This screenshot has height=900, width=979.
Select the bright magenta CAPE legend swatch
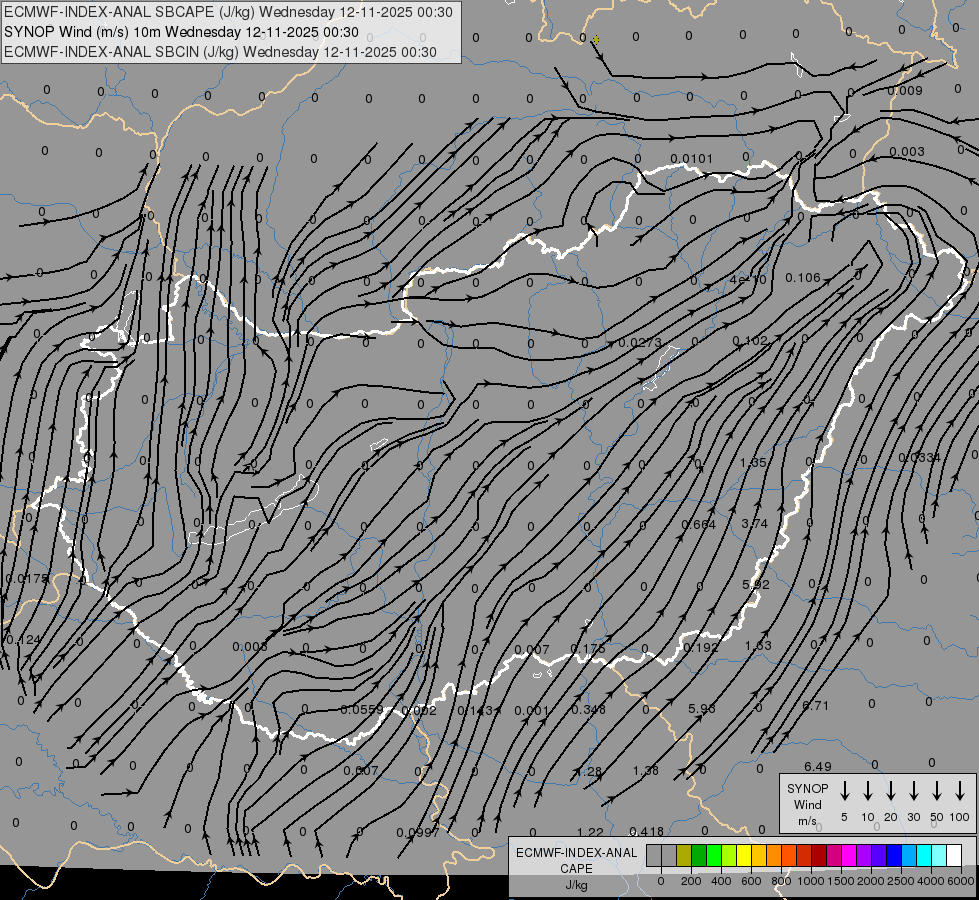pyautogui.click(x=849, y=856)
